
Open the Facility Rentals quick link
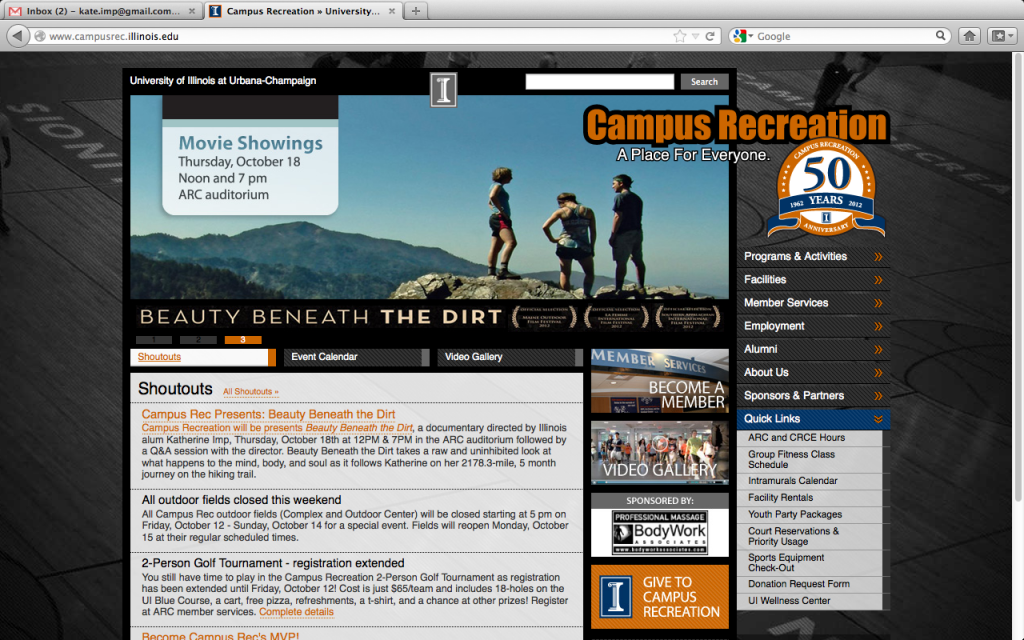(780, 498)
